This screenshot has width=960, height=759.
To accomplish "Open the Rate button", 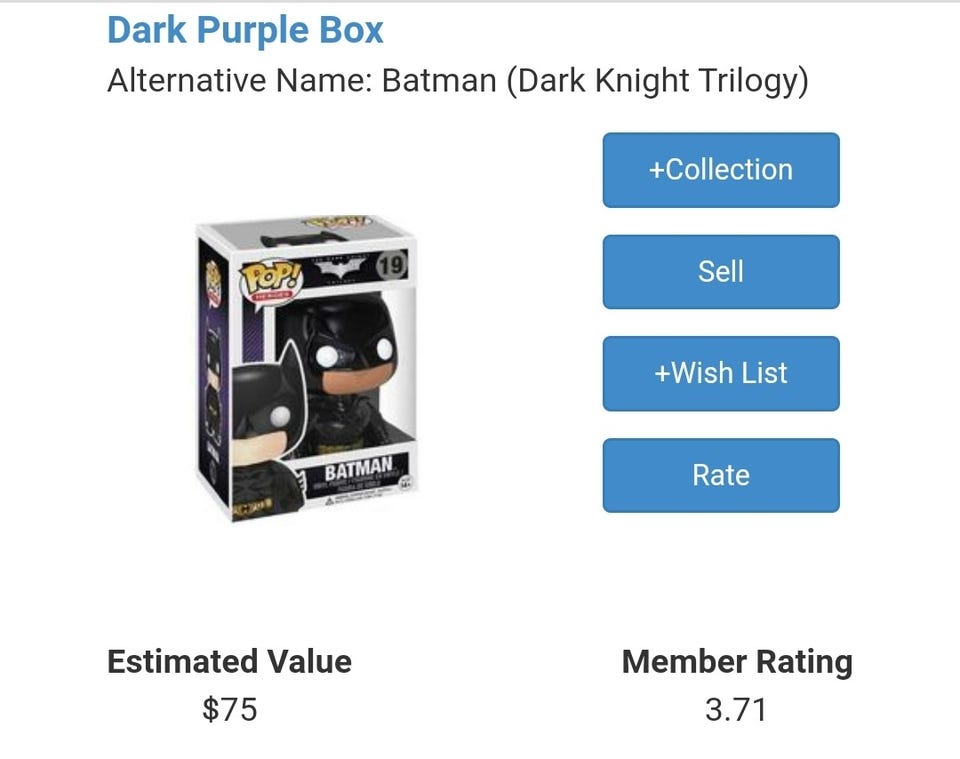I will [x=720, y=475].
